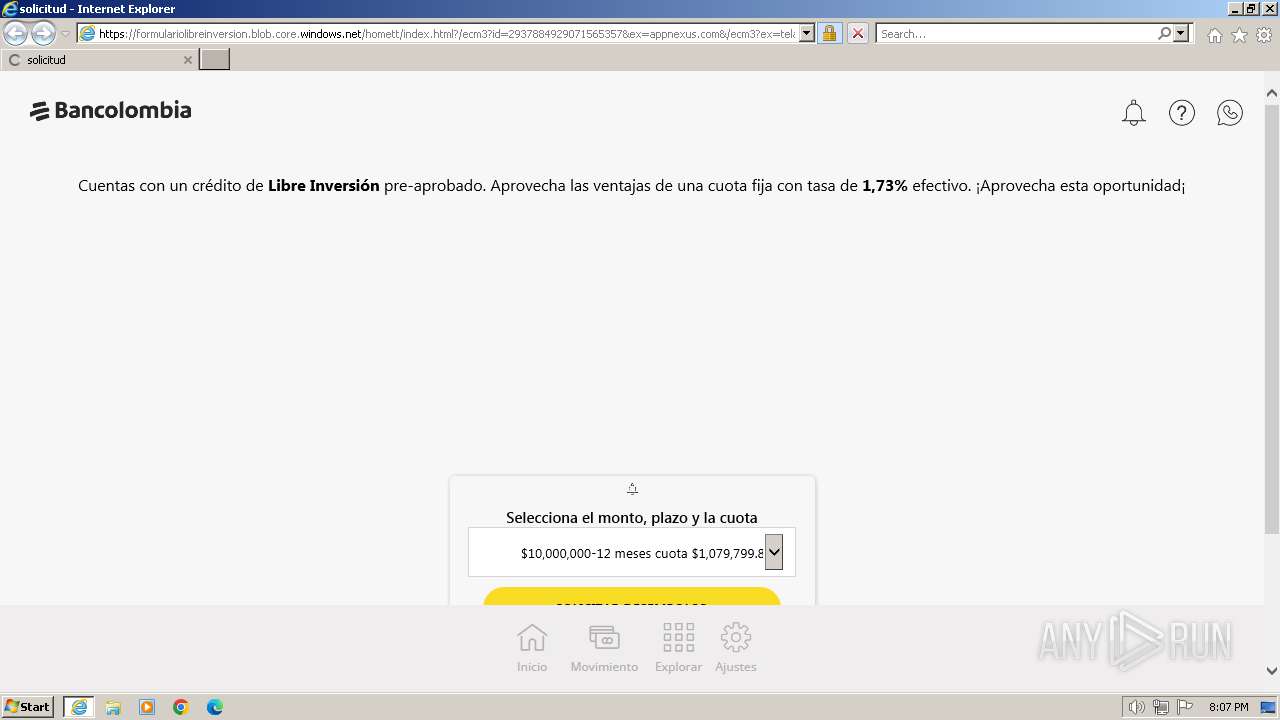
Task: Click the small icon atop the form card
Action: (632, 489)
